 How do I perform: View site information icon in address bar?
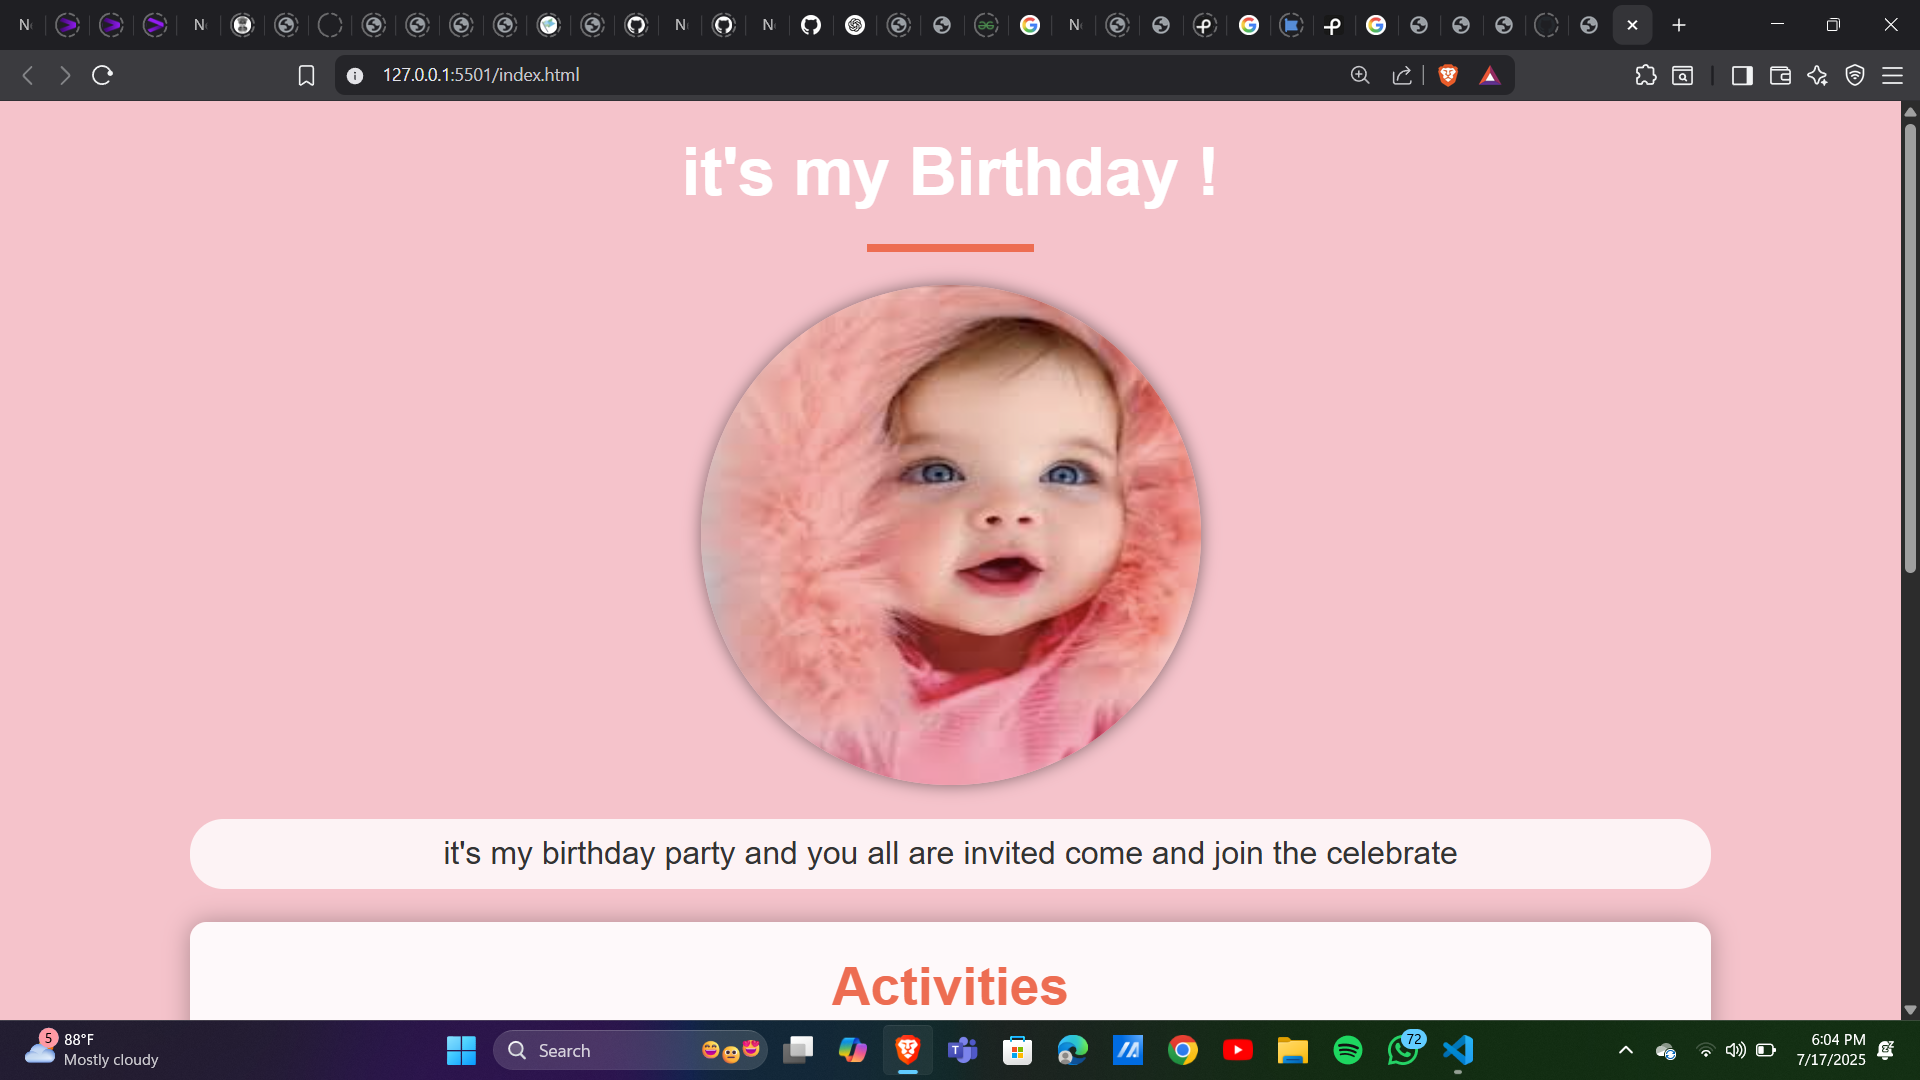tap(355, 75)
